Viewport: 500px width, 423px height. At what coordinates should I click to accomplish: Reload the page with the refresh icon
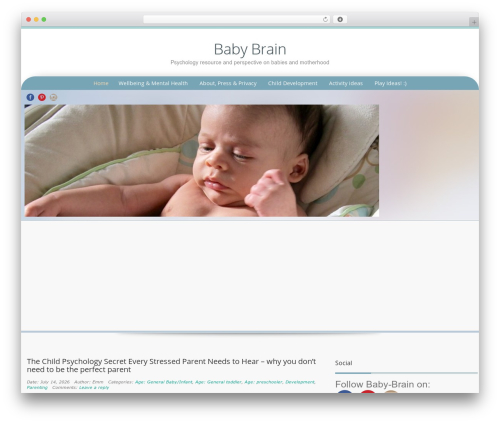click(x=325, y=19)
